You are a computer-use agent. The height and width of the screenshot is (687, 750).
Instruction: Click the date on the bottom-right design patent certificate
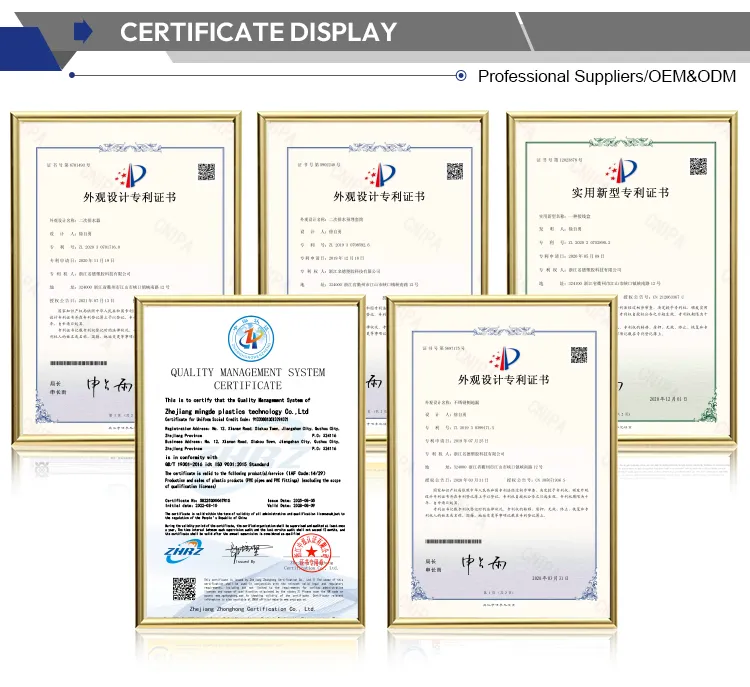pos(550,578)
